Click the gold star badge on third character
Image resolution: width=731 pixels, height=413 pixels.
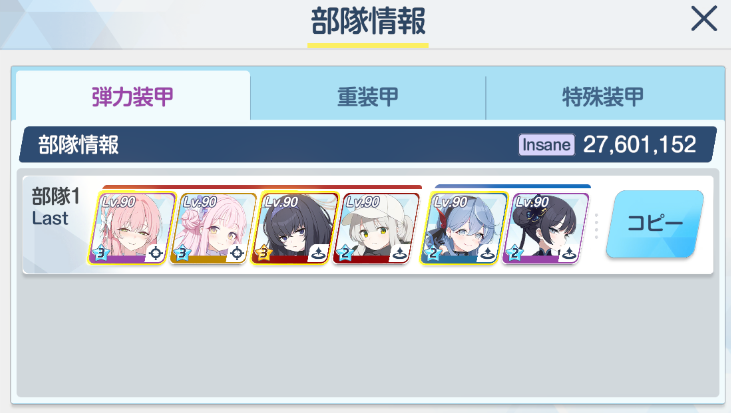pos(263,254)
